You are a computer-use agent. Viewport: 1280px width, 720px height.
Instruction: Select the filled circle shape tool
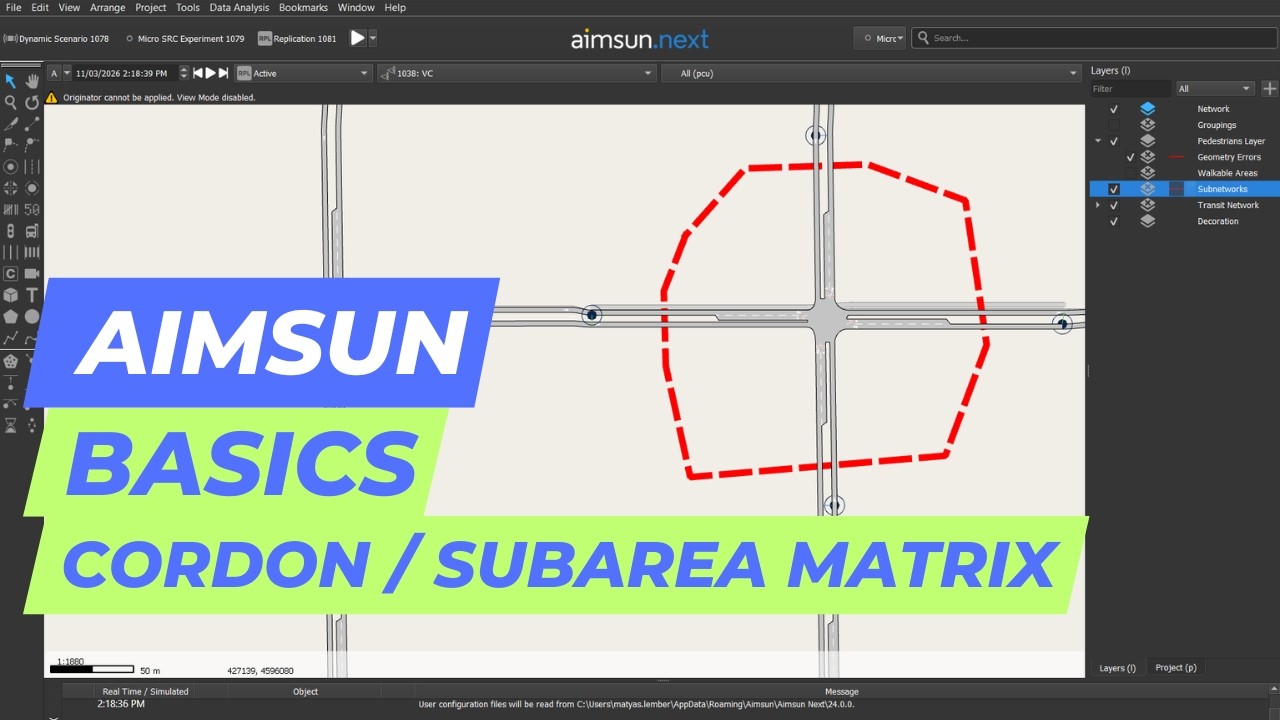(x=32, y=316)
